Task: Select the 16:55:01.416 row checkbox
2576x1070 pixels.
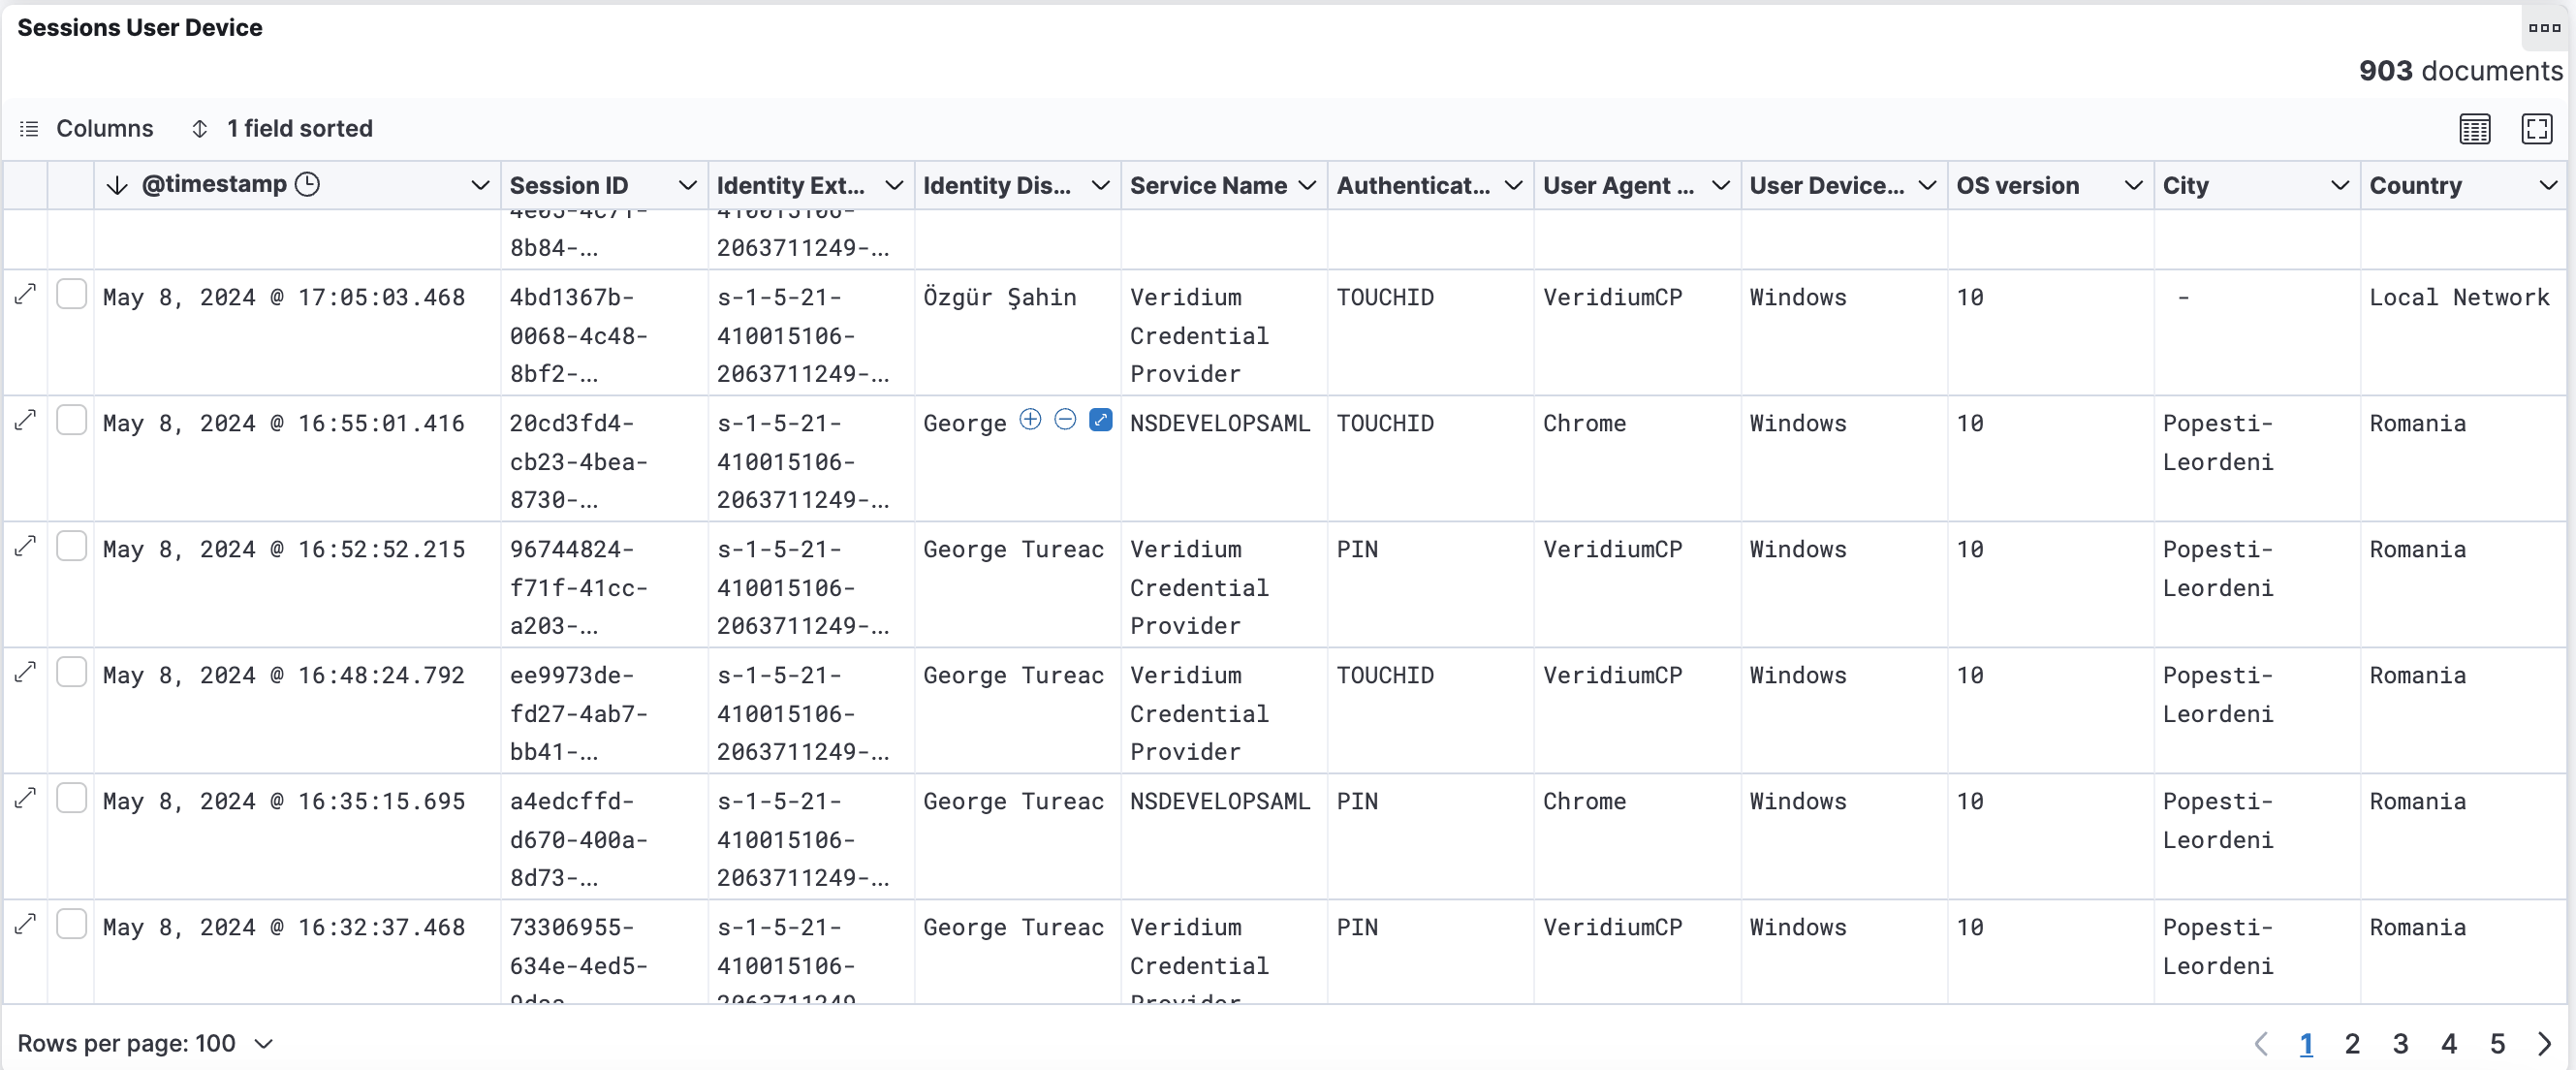Action: [x=71, y=421]
